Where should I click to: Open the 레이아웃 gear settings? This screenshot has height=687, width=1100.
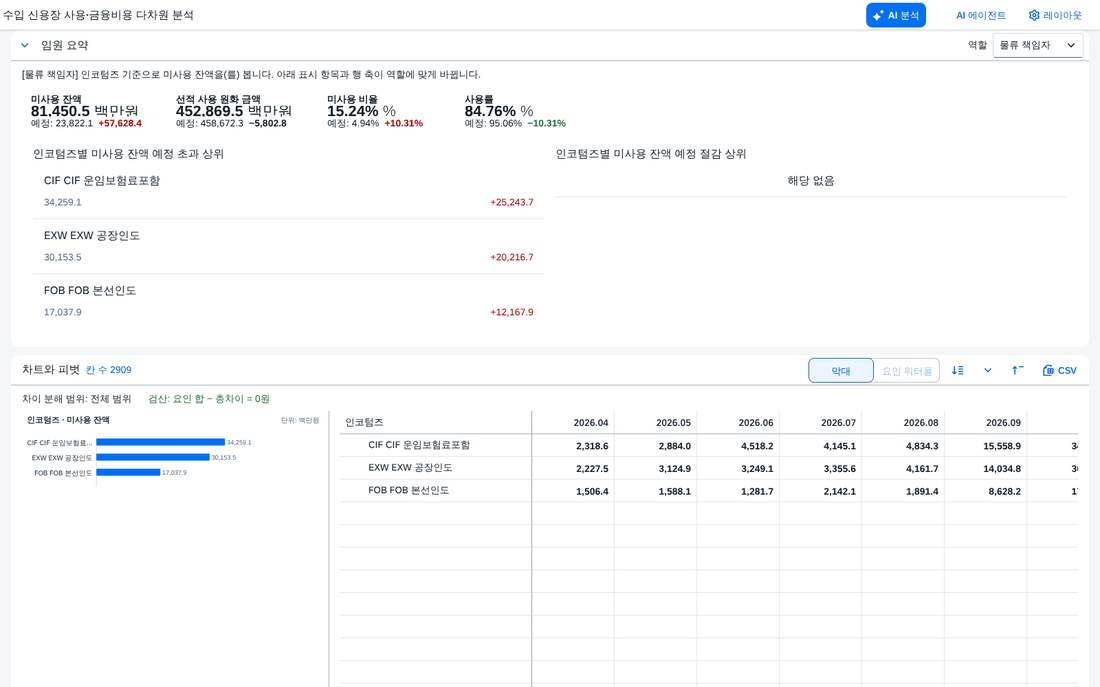tap(1055, 15)
